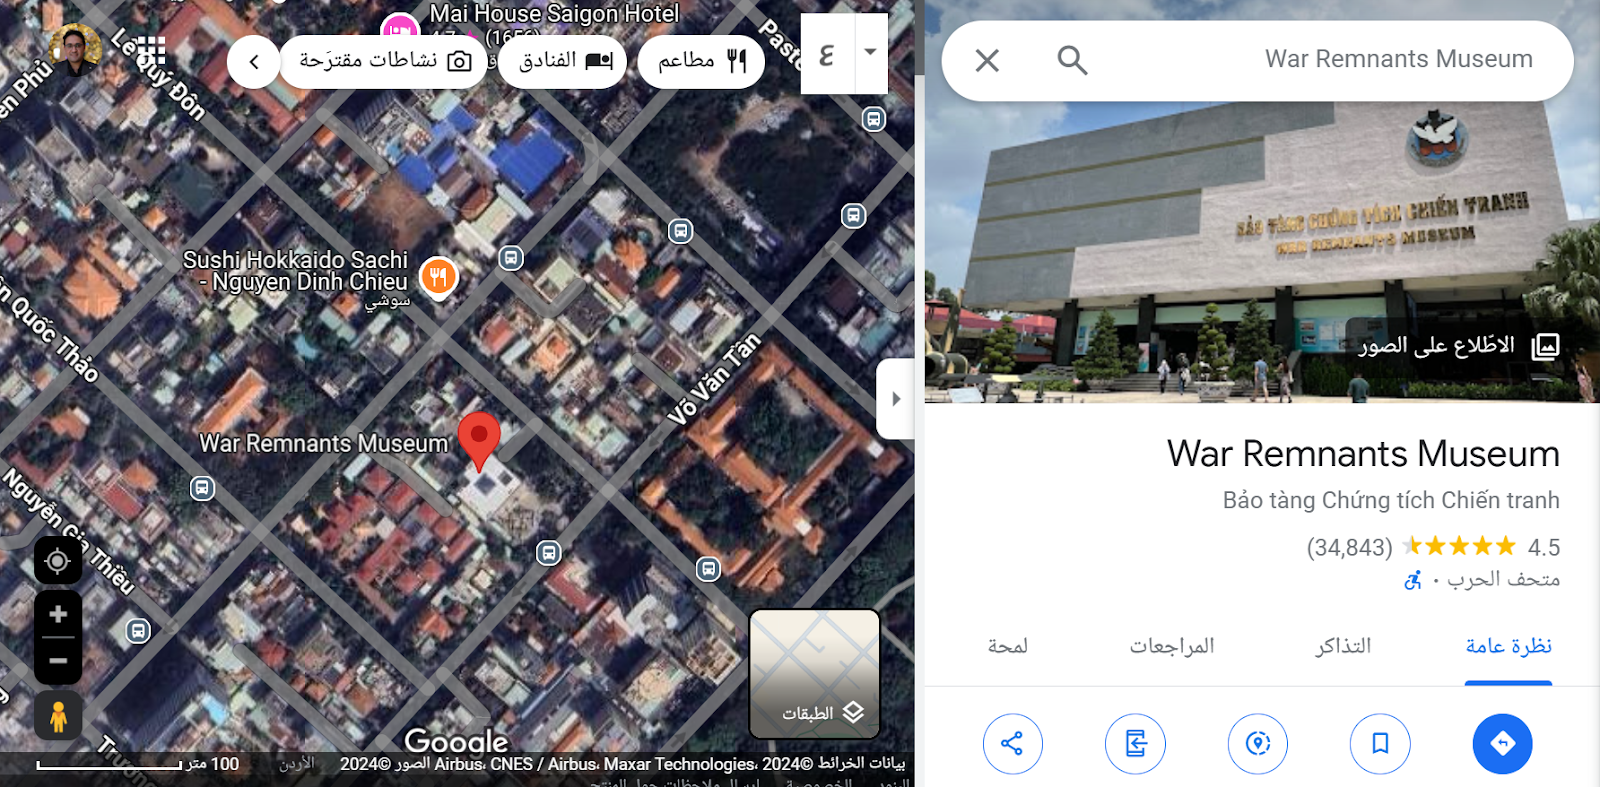
Task: Share War Remnants Museum via share icon
Action: click(1012, 744)
